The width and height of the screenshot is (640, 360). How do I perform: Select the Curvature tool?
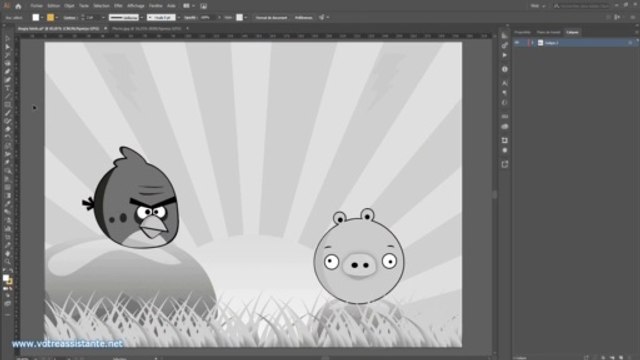(x=7, y=80)
